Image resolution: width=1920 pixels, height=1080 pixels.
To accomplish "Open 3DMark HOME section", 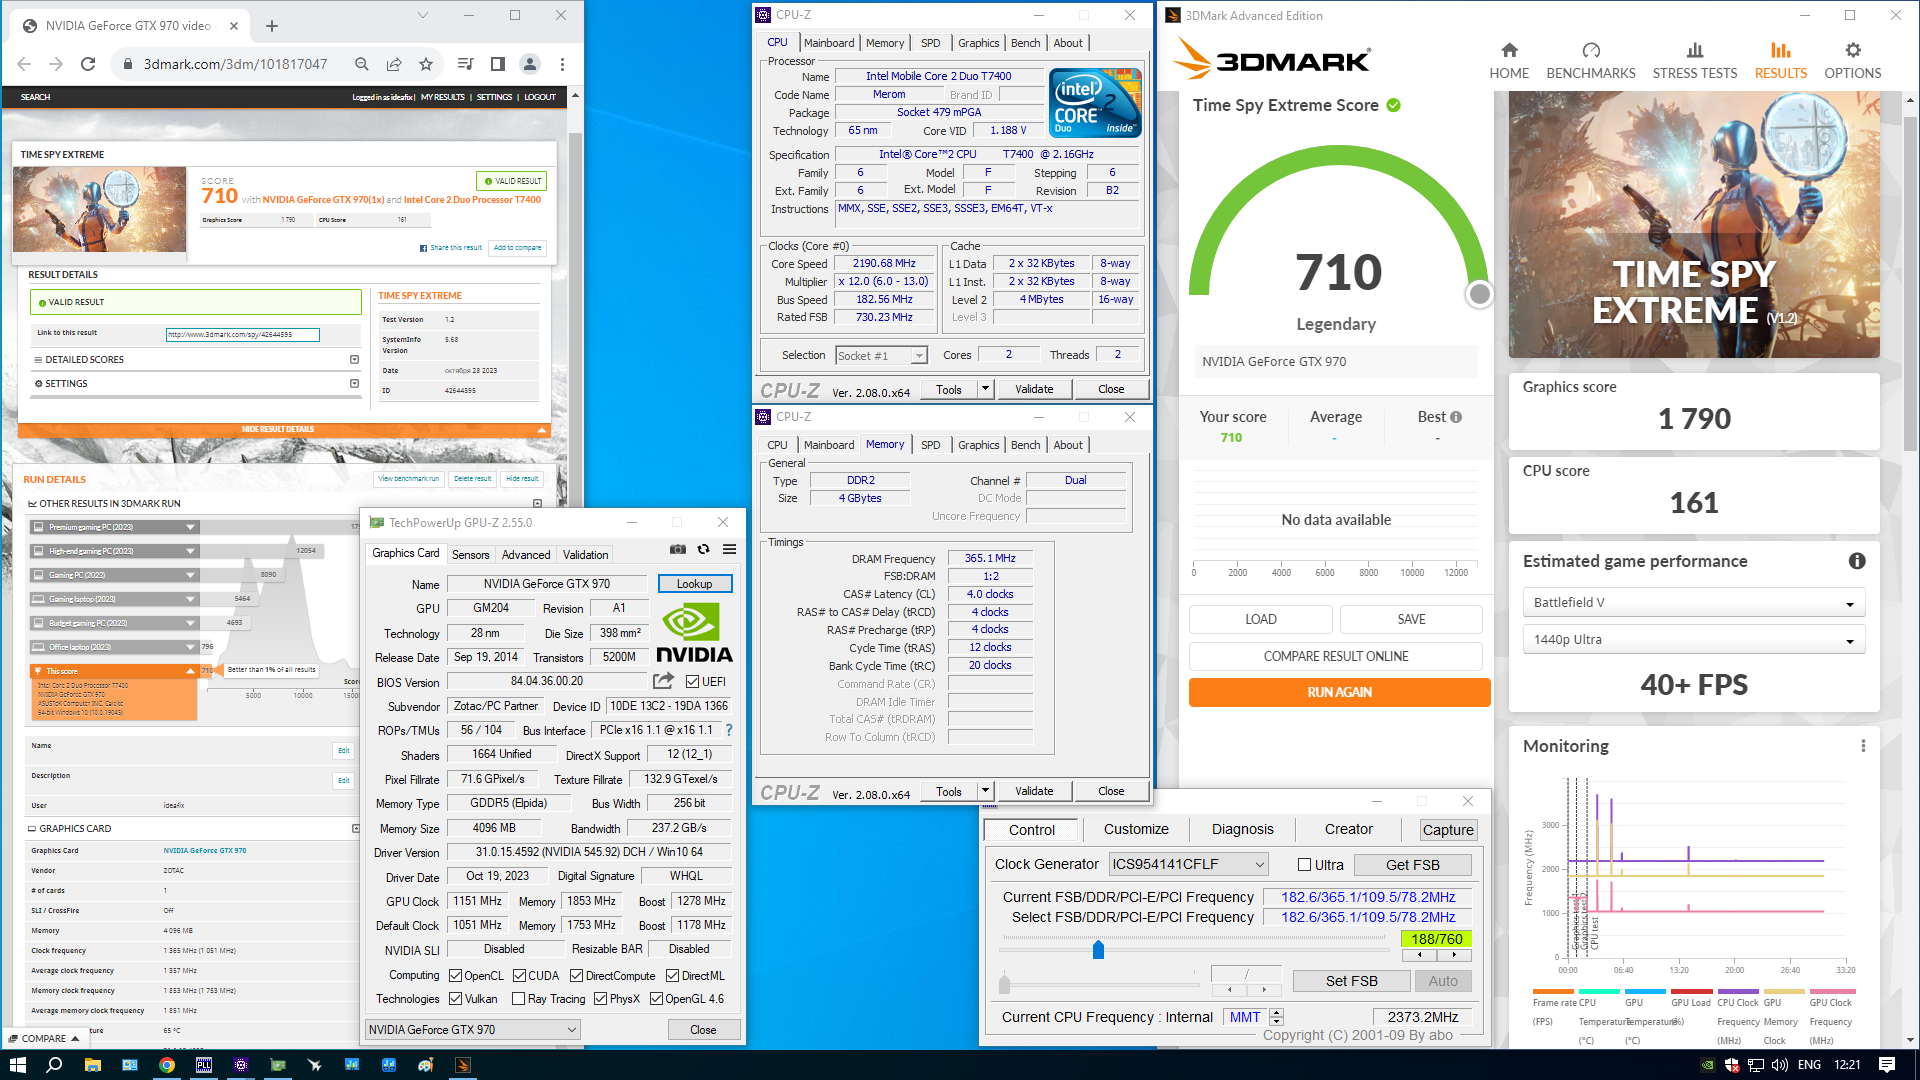I will tap(1509, 61).
